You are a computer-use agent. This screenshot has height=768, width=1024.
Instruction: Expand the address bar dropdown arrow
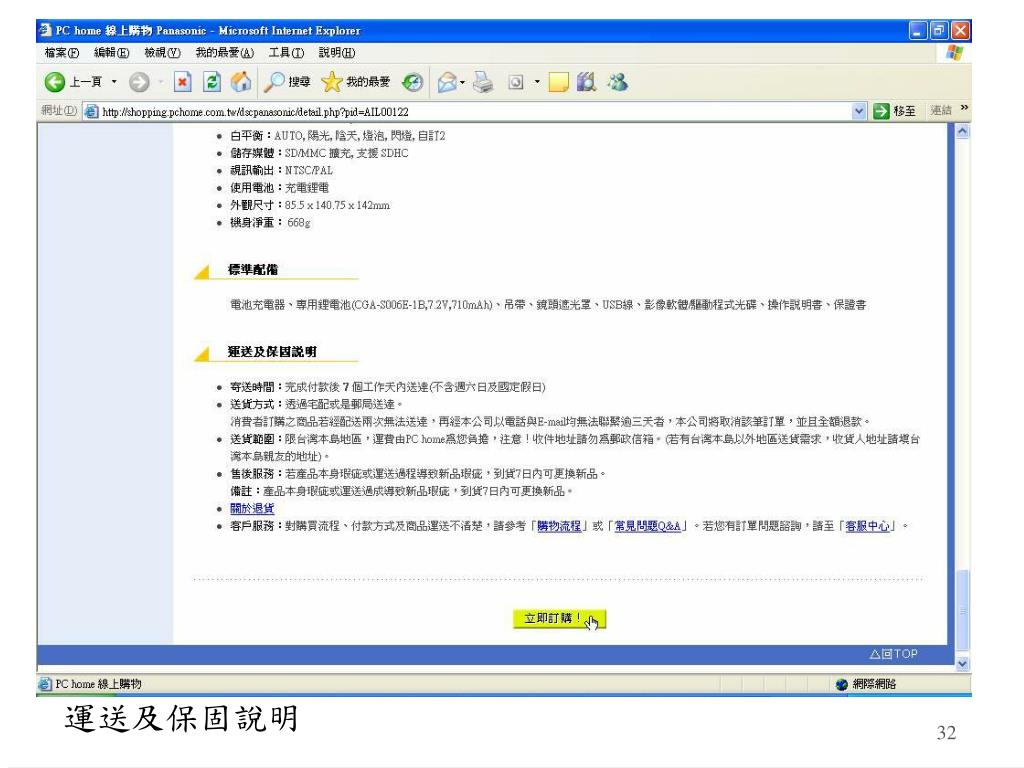click(859, 111)
